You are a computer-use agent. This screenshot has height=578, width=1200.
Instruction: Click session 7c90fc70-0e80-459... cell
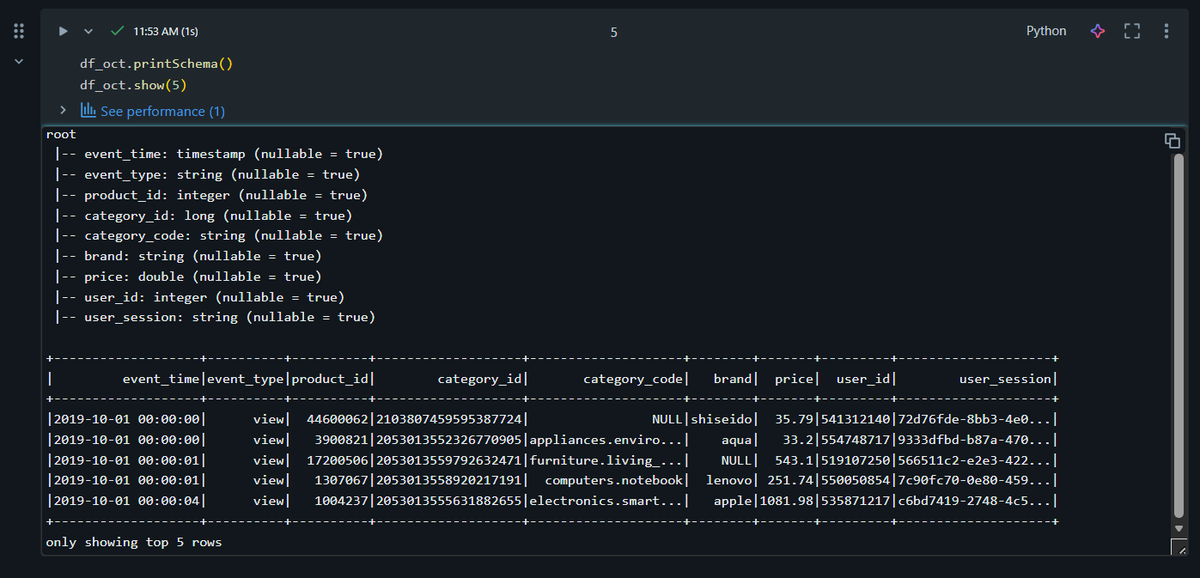975,480
